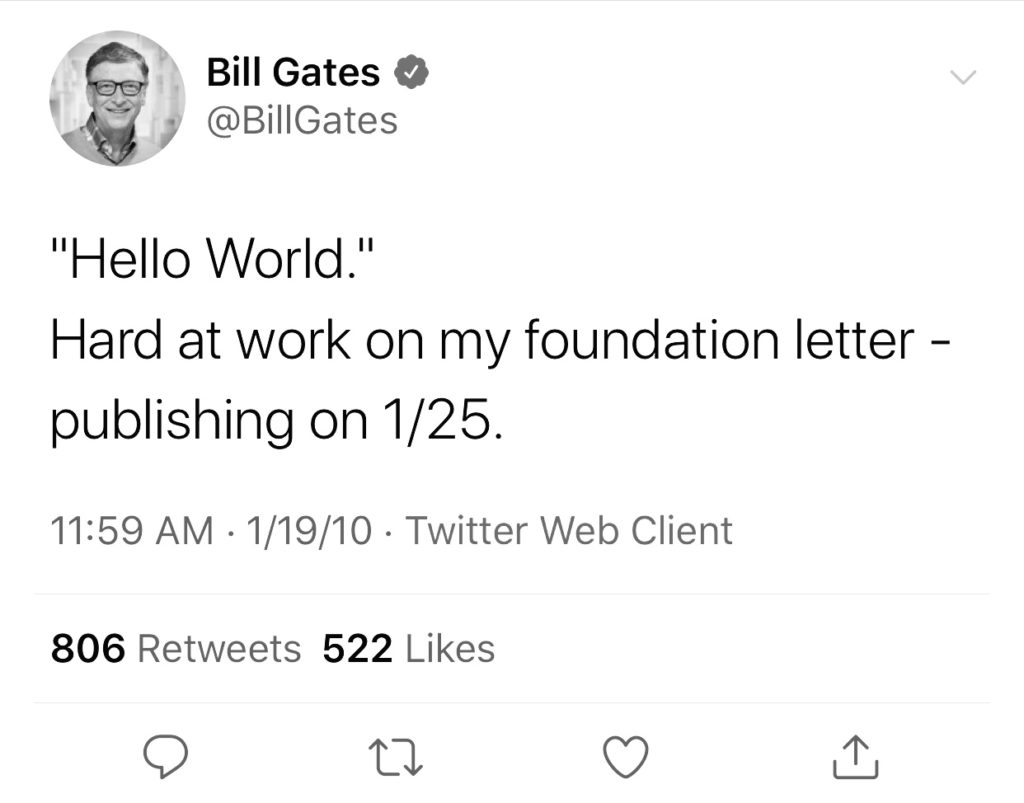Open the @BillGates handle link

(301, 121)
